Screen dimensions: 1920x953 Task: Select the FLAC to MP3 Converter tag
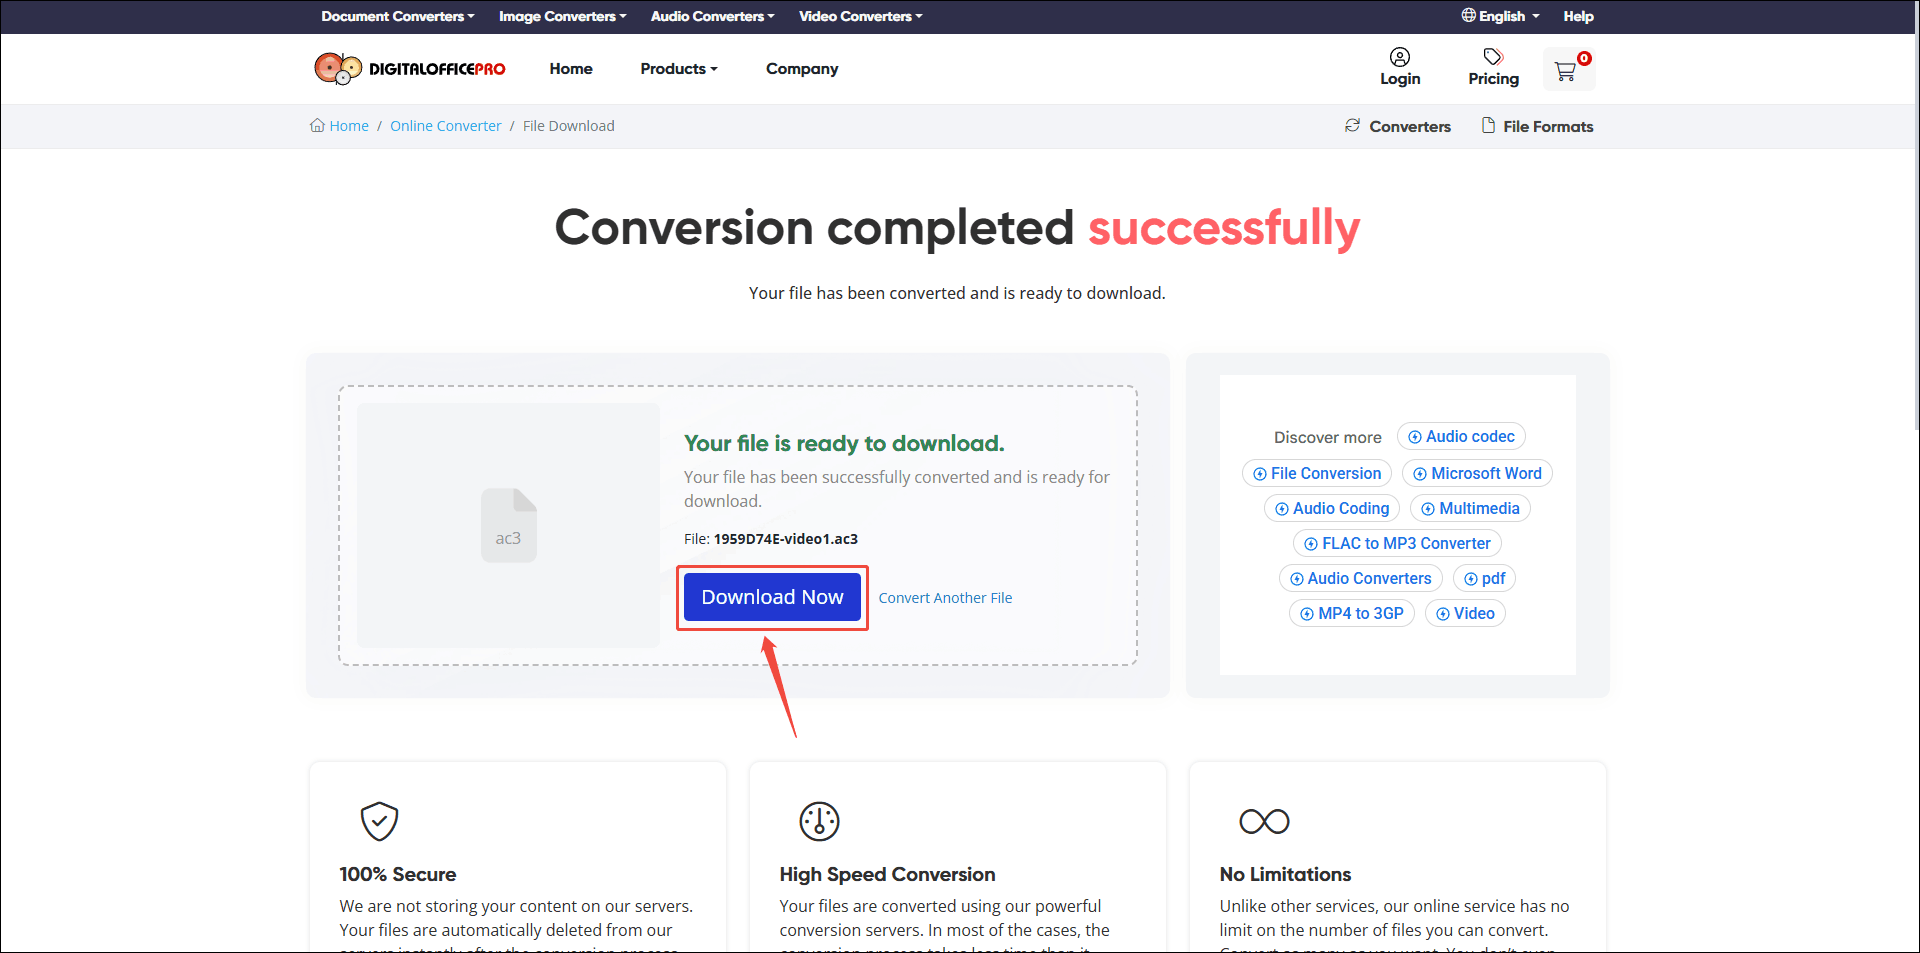(x=1396, y=543)
